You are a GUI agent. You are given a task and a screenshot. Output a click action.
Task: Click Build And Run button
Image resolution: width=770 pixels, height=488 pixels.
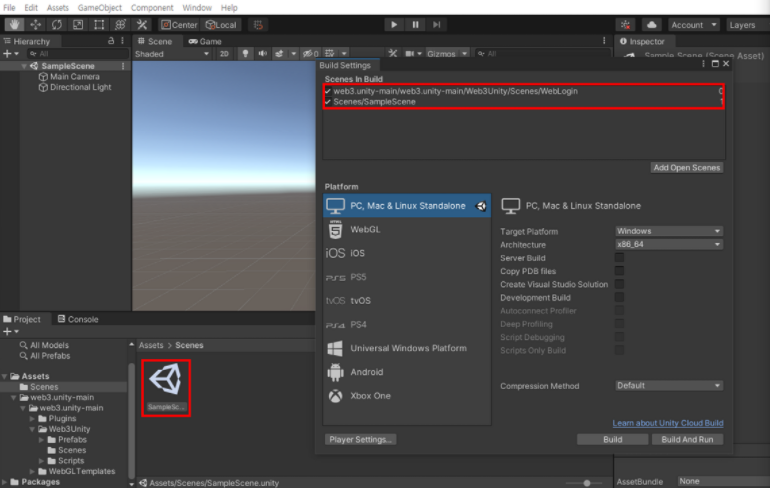(x=687, y=439)
